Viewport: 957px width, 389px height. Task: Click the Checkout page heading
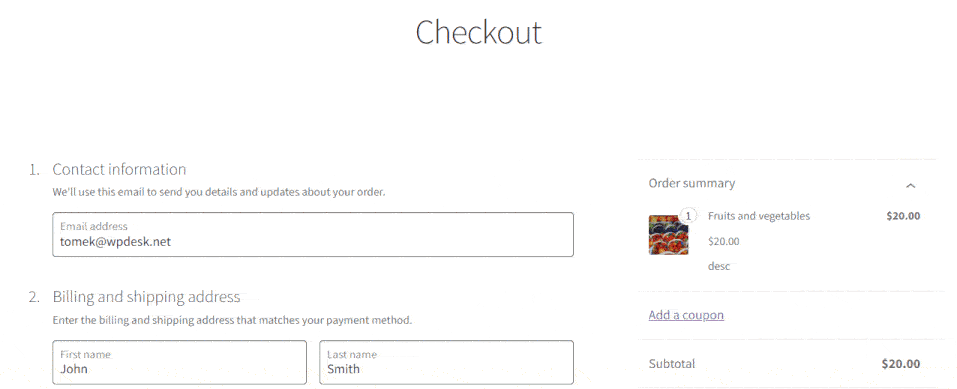478,32
